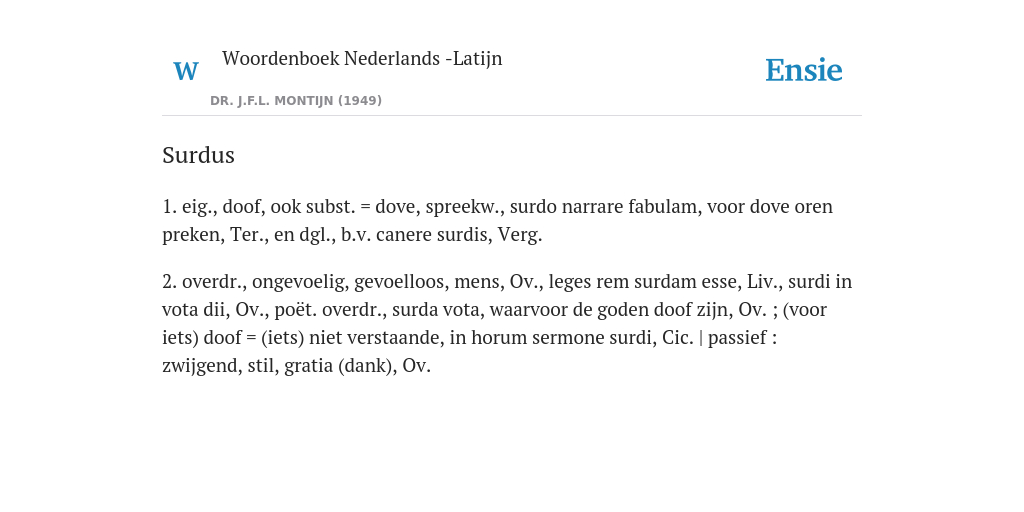Image resolution: width=1024 pixels, height=512 pixels.
Task: Click the year (1949) in the byline
Action: [x=360, y=101]
